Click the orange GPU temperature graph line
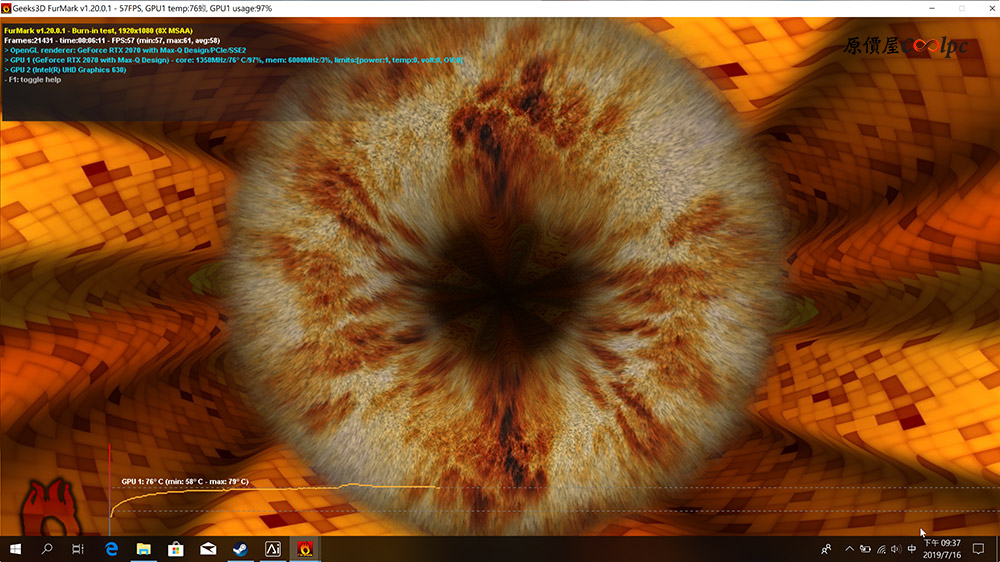This screenshot has height=562, width=1000. (x=274, y=489)
